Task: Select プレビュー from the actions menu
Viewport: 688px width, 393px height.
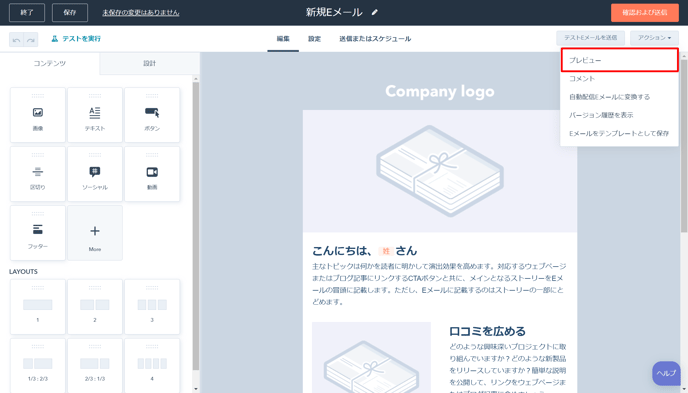Action: (620, 60)
